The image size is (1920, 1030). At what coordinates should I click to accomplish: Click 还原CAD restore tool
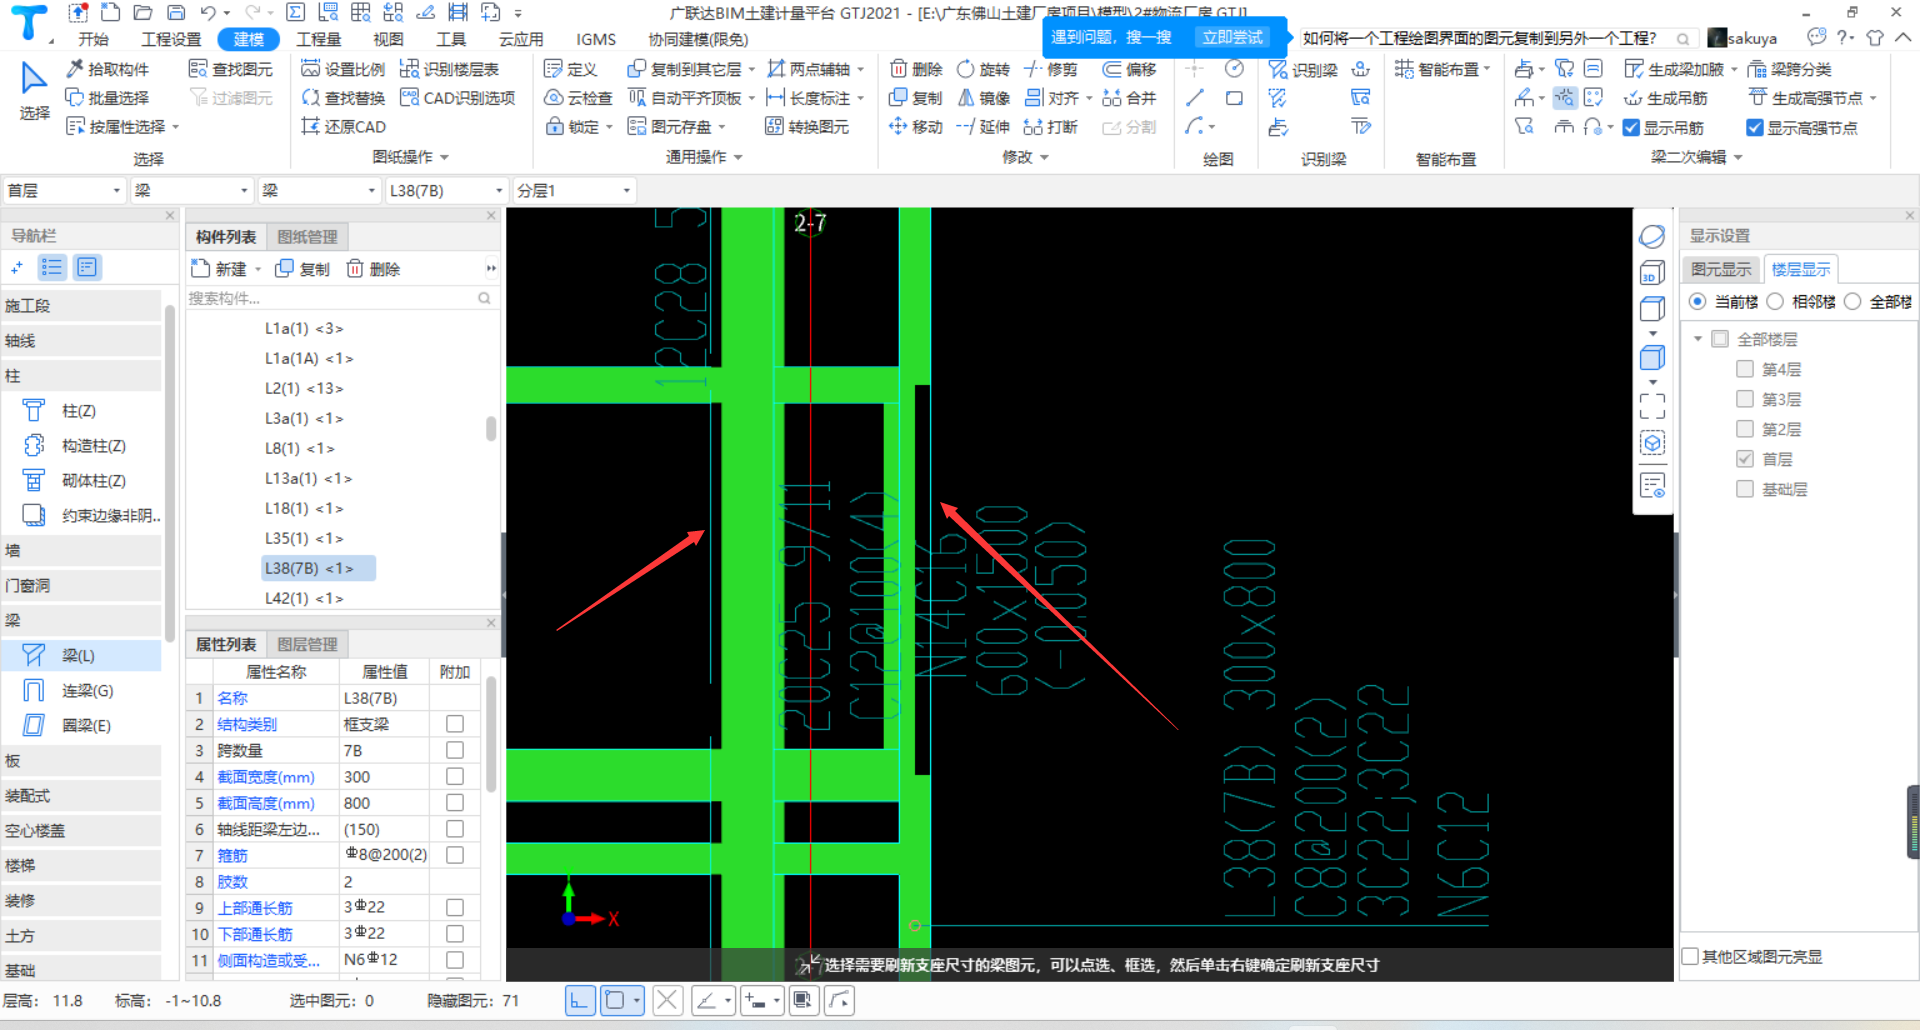pyautogui.click(x=343, y=127)
